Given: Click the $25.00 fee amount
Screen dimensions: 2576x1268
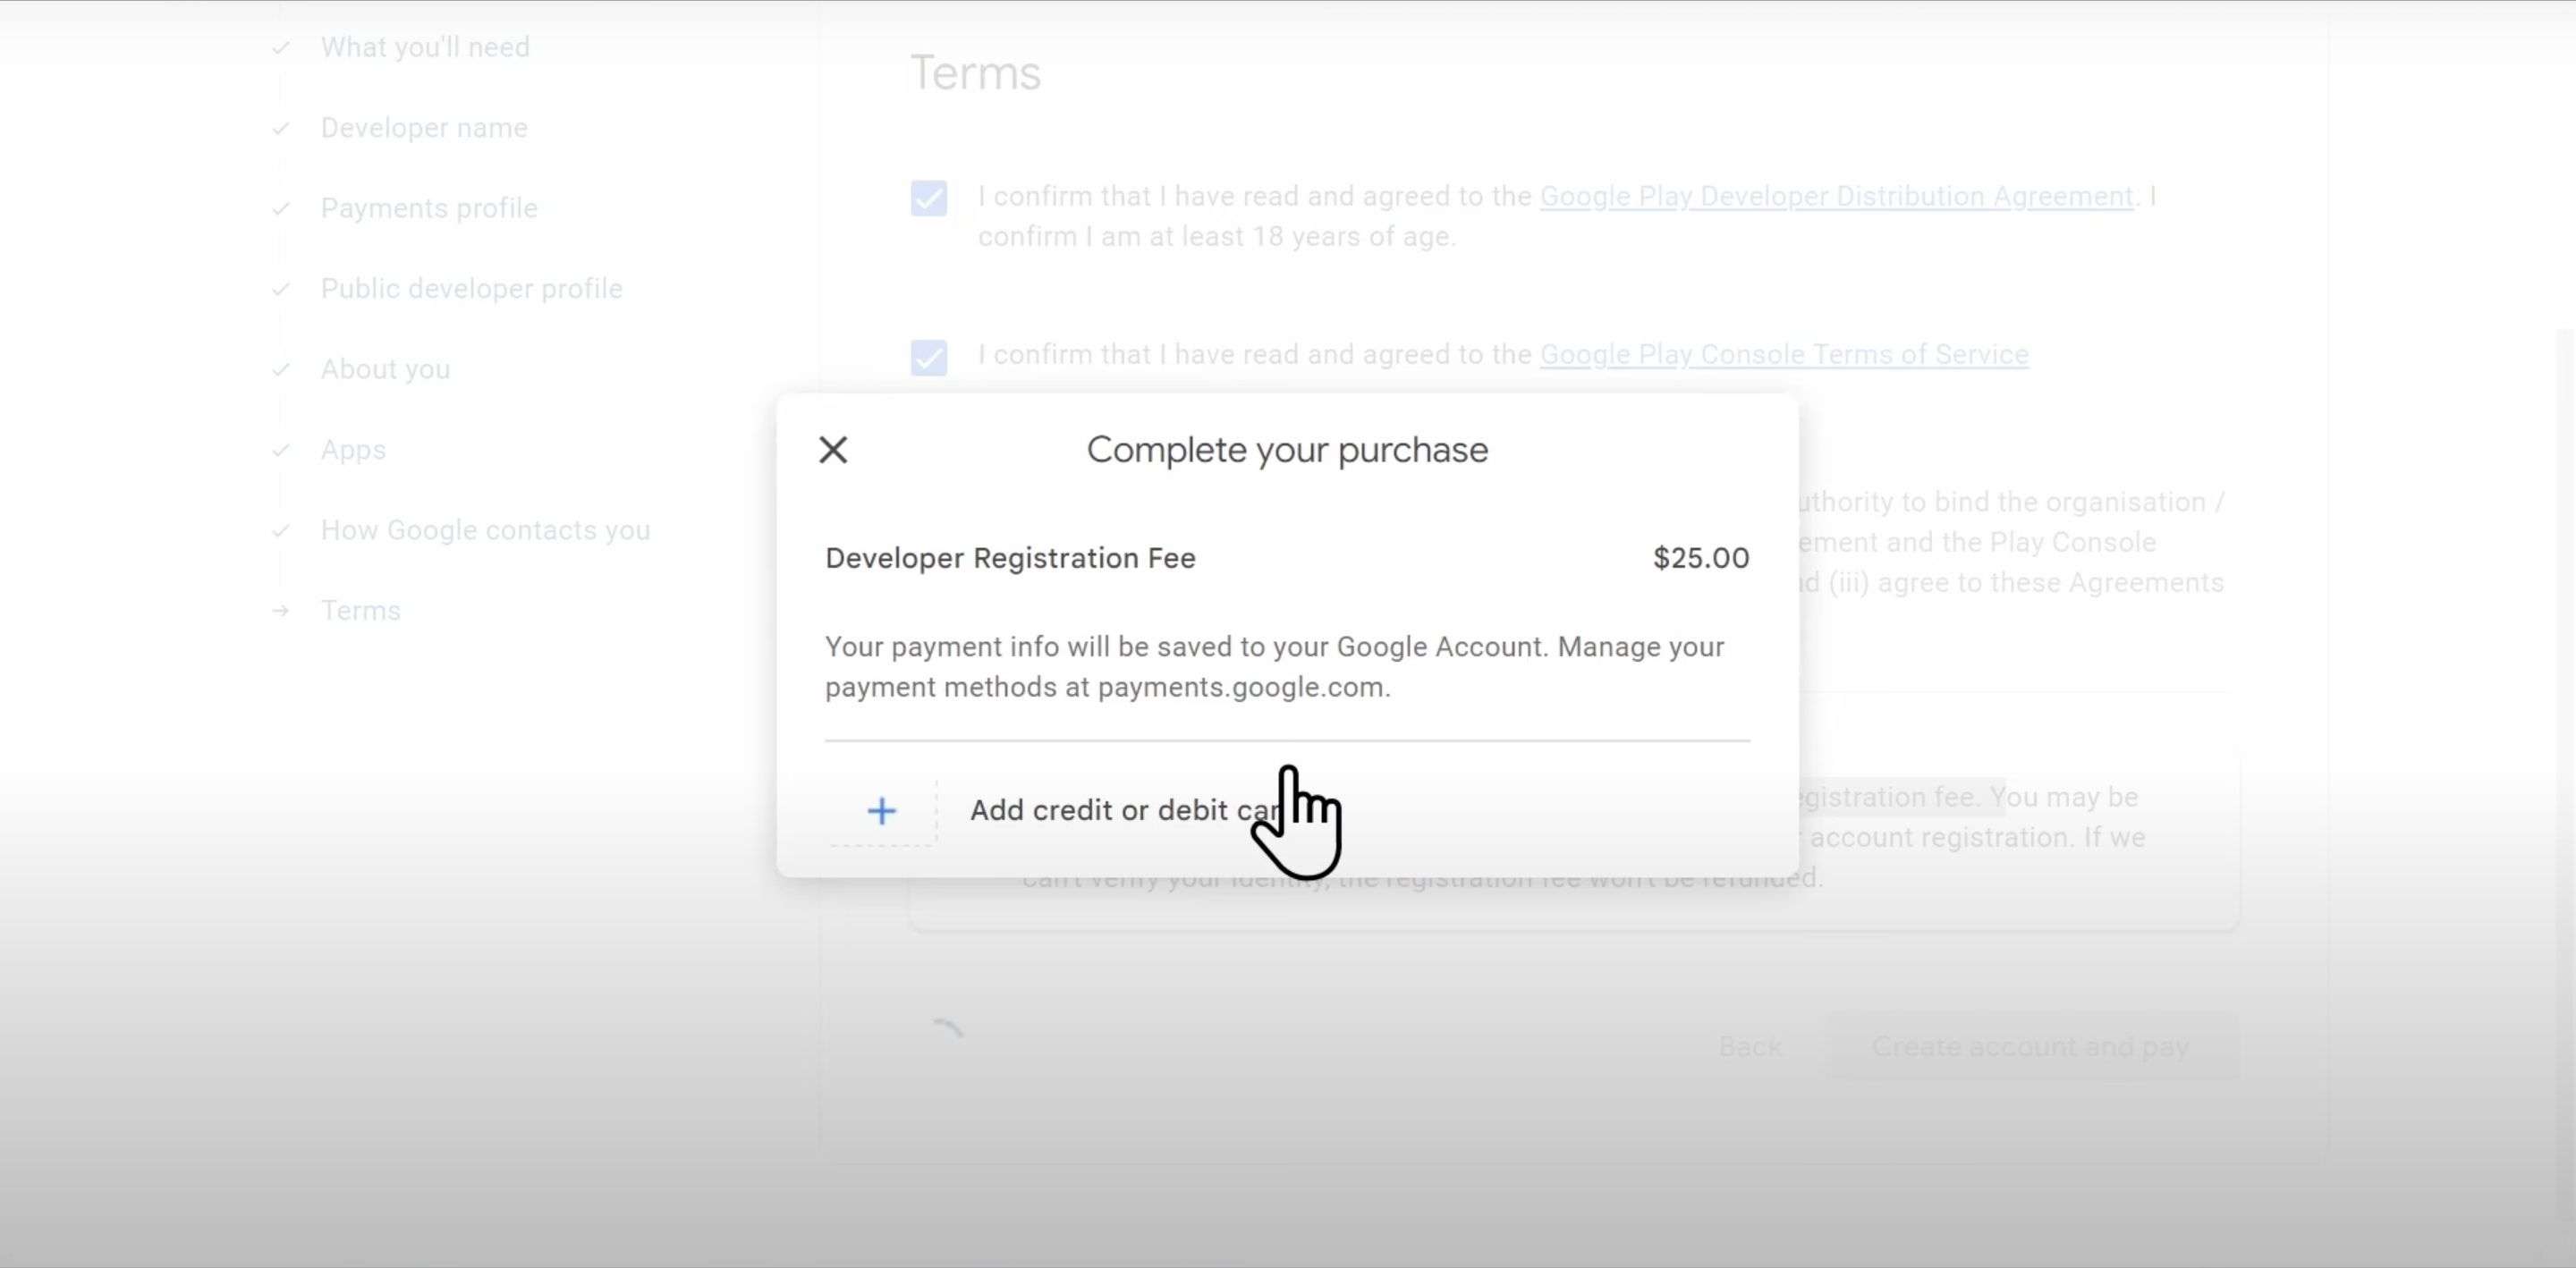Looking at the screenshot, I should coord(1700,558).
